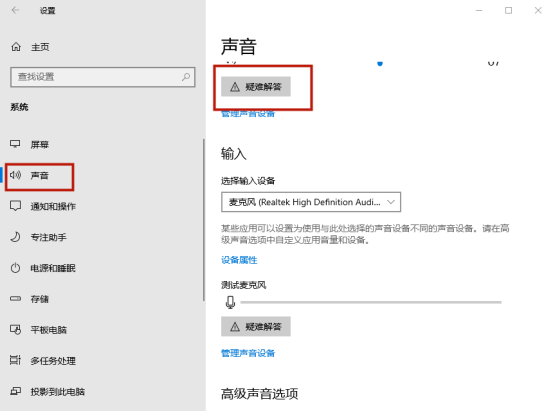
Task: Expand the 麦克风 input device dropdown
Action: (311, 202)
